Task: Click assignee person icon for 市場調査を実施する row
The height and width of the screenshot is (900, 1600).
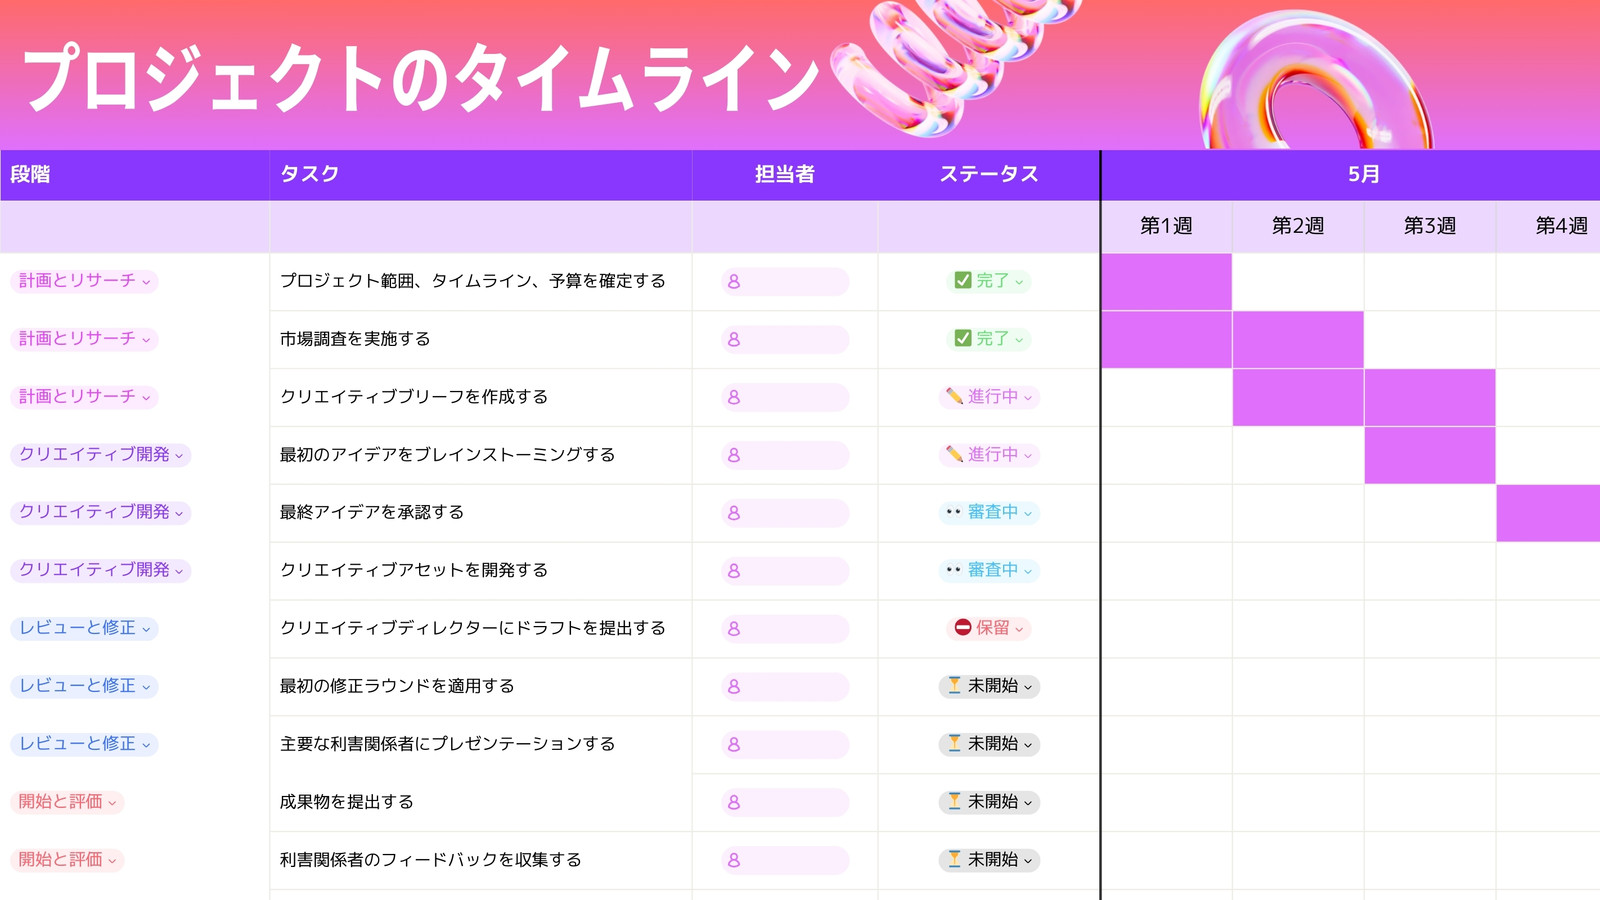Action: [x=734, y=340]
